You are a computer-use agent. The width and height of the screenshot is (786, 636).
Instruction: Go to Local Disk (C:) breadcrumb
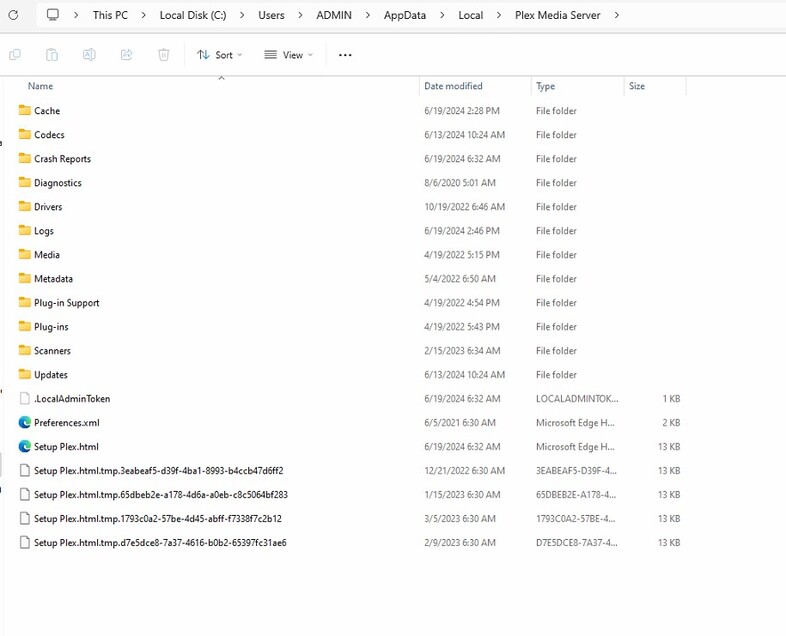click(193, 15)
